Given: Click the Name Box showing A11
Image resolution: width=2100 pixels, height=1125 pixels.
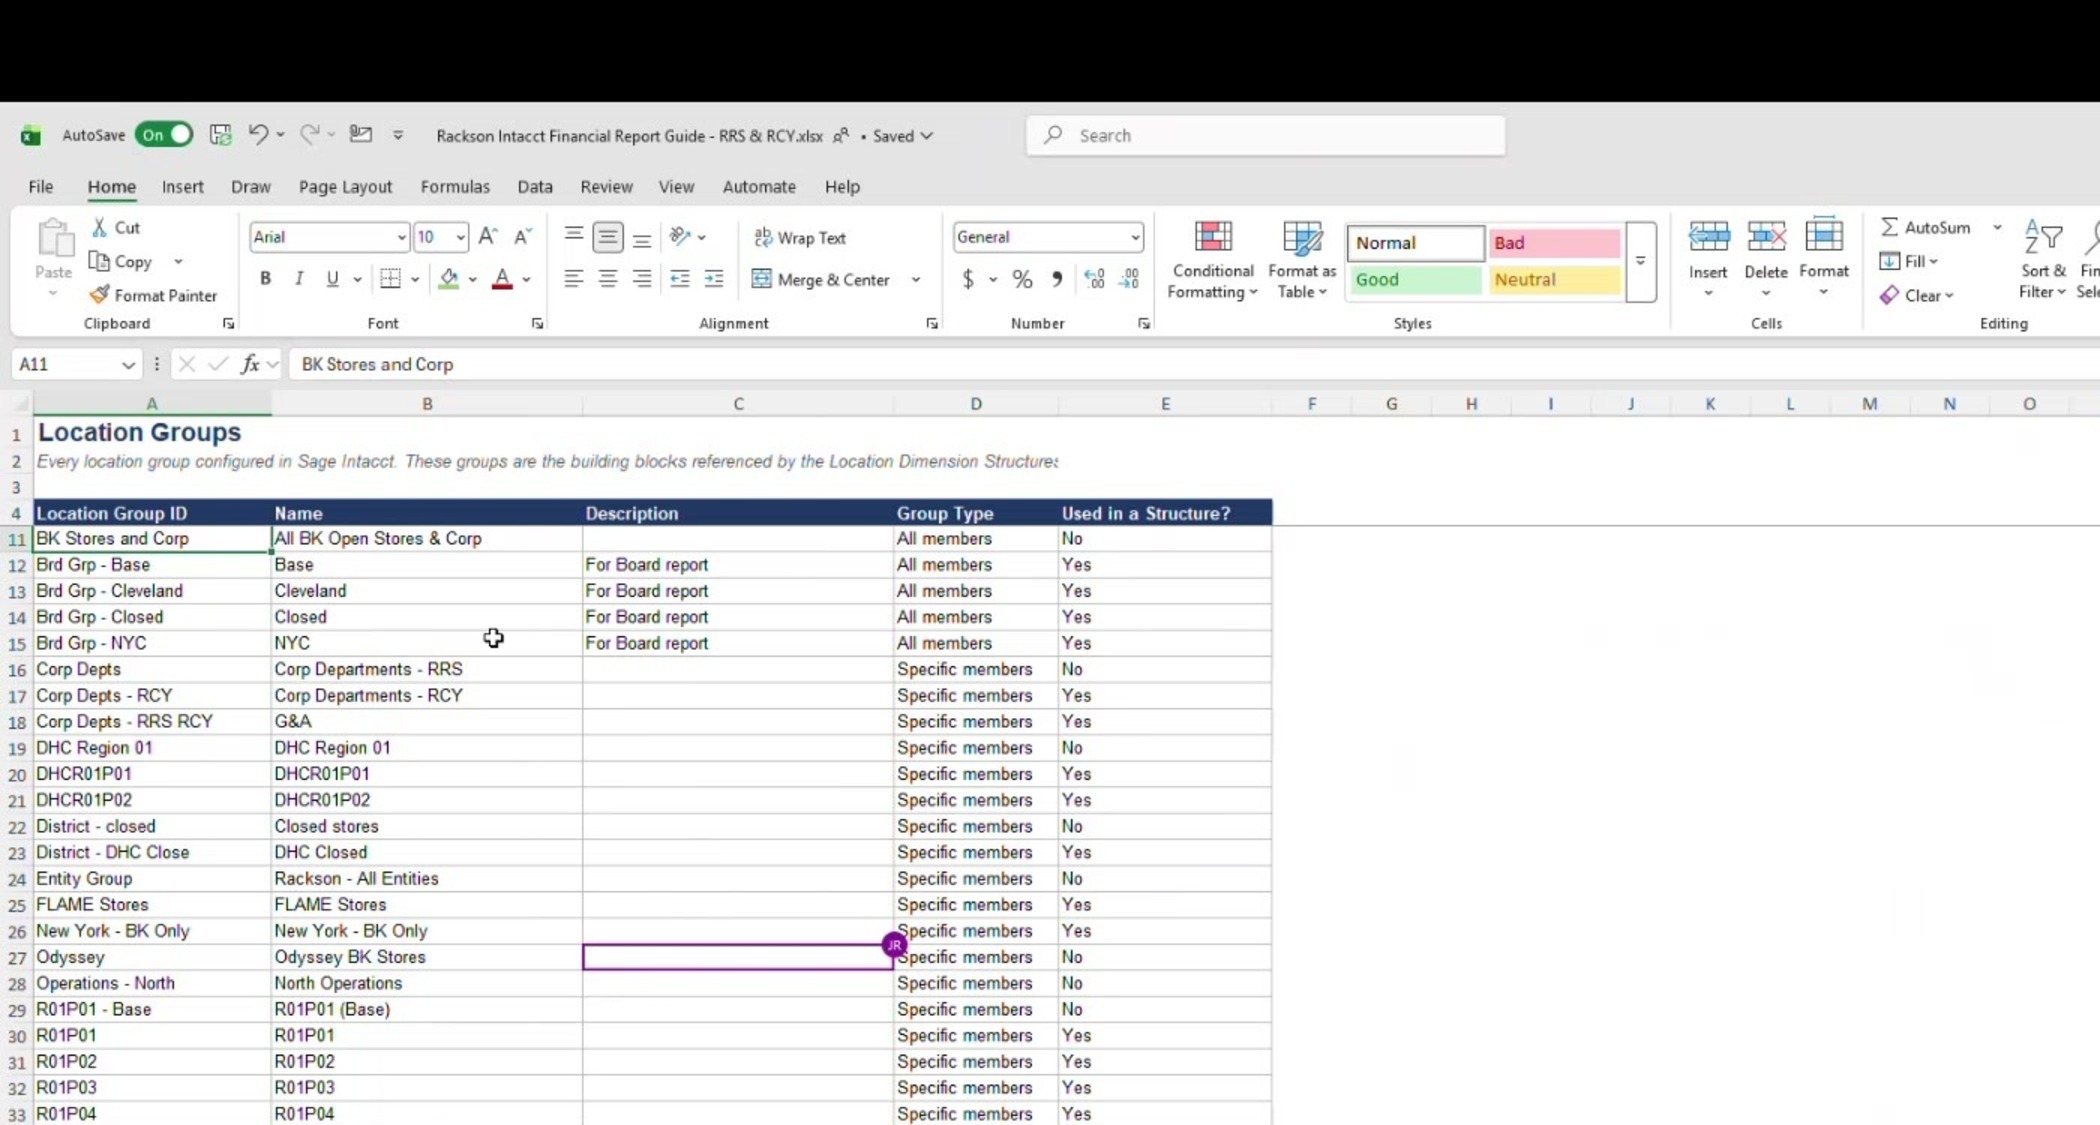Looking at the screenshot, I should (75, 364).
